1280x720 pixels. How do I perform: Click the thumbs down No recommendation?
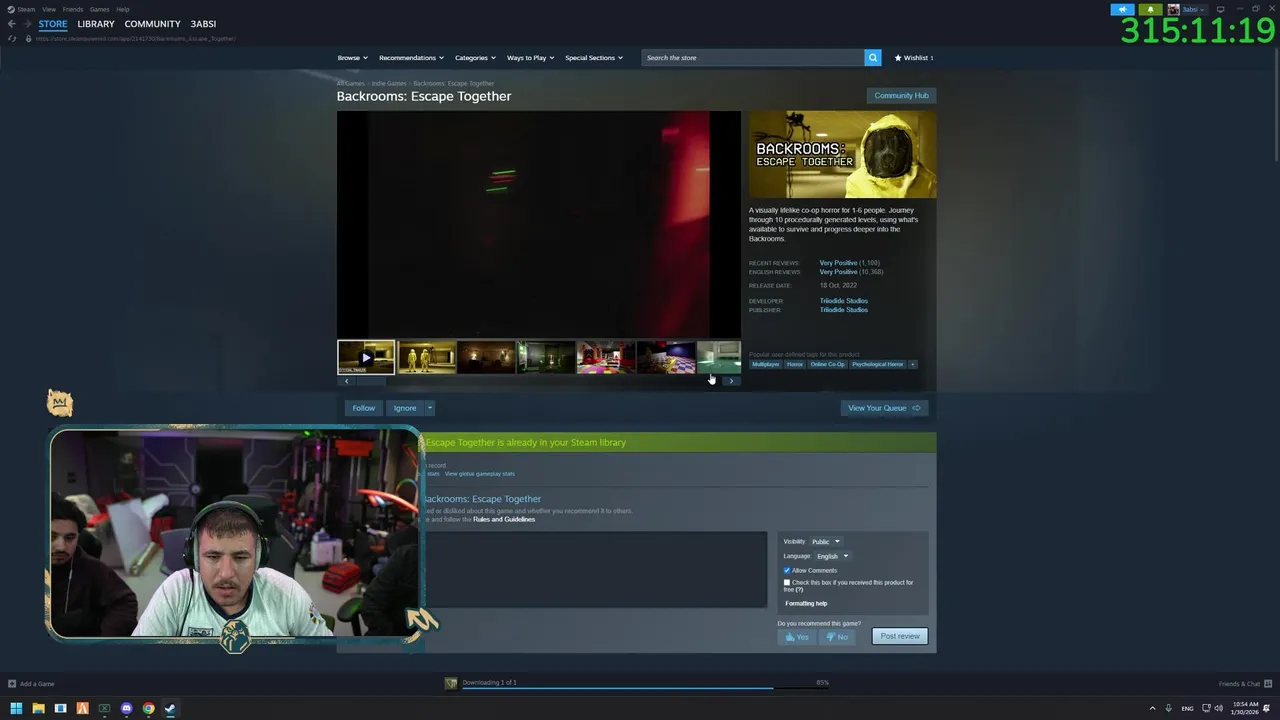point(837,637)
